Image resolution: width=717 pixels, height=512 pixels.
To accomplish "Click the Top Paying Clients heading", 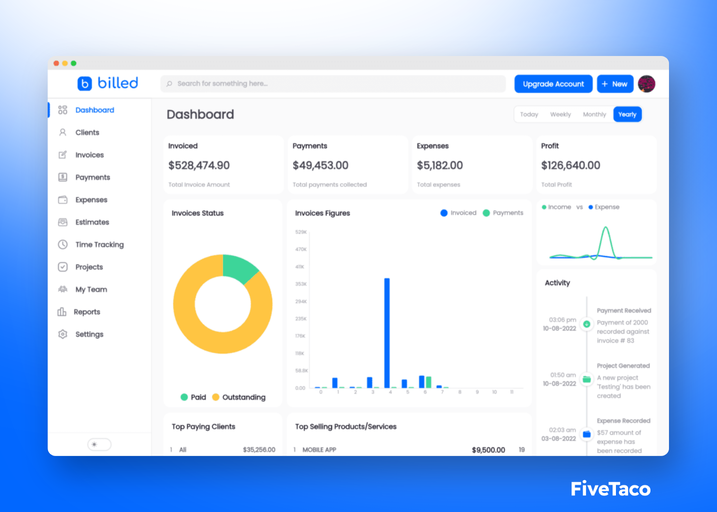I will click(203, 427).
